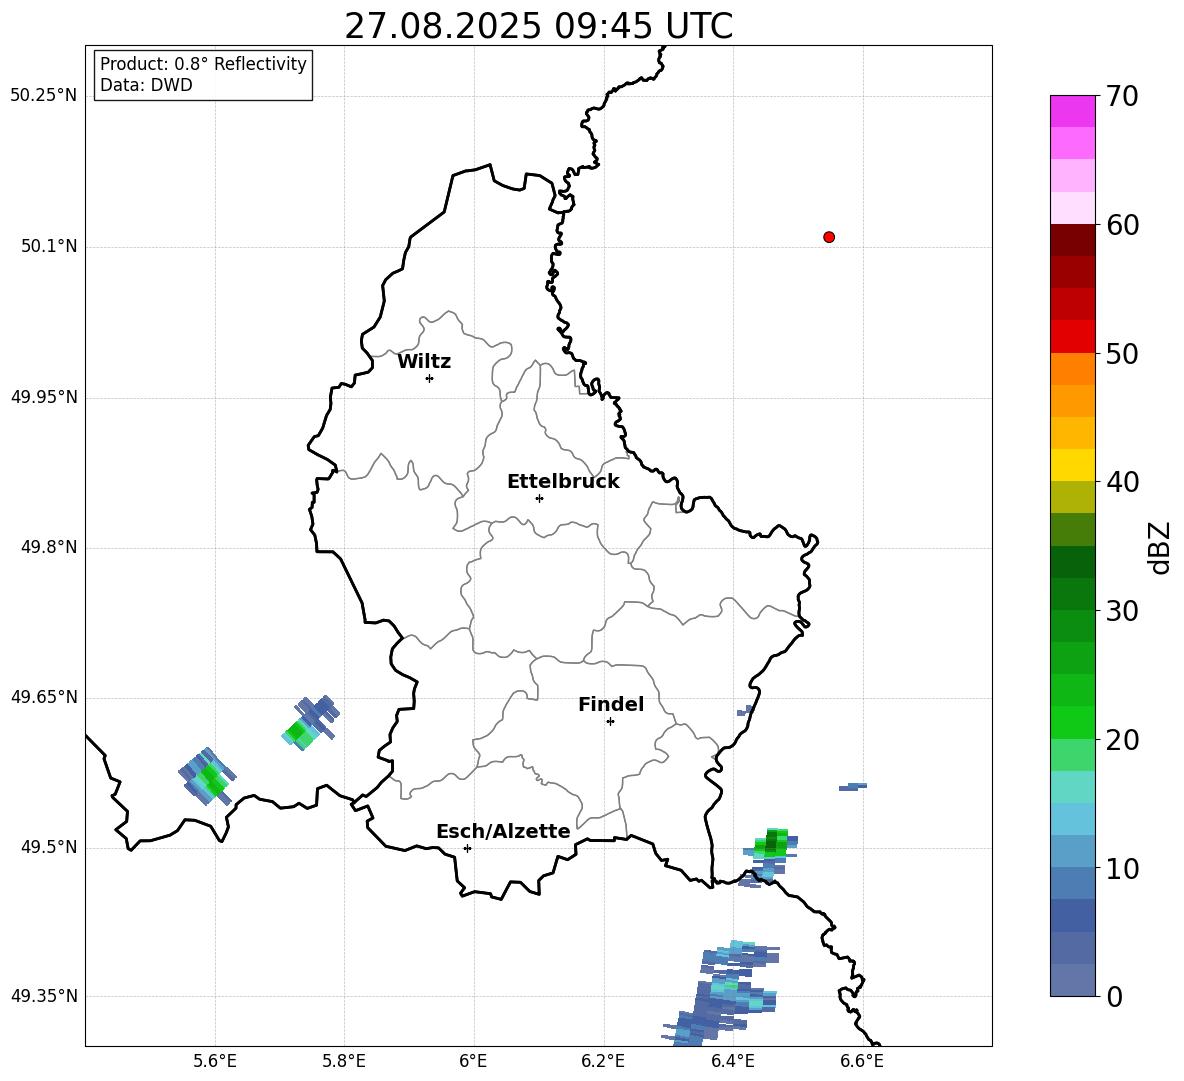The height and width of the screenshot is (1081, 1184).
Task: Click the bright red swatch above 50 dBZ
Action: pos(1073,336)
